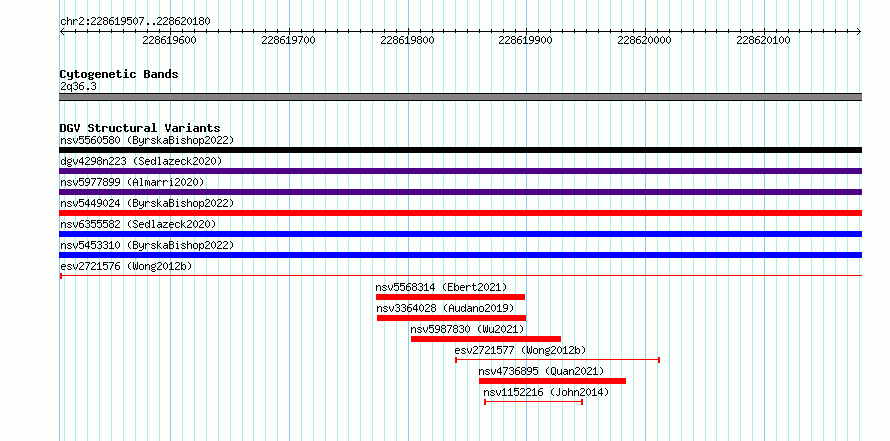Click the thin red esv2721576 line
This screenshot has width=890, height=441.
pyautogui.click(x=460, y=276)
